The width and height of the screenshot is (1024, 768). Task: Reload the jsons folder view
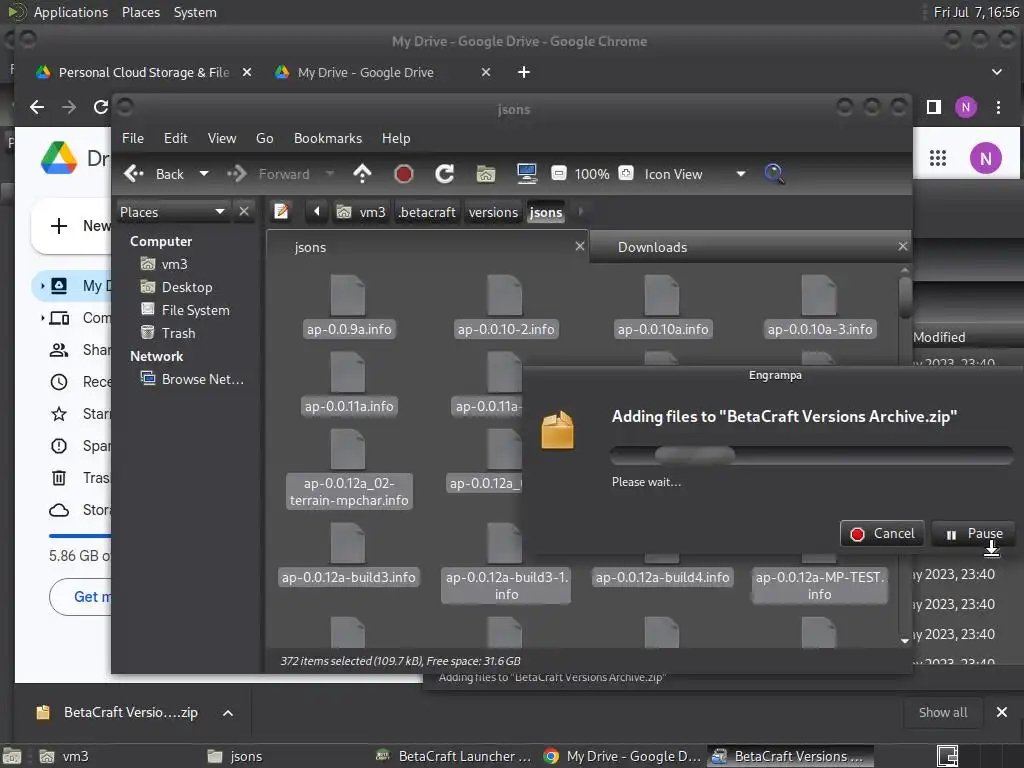[x=445, y=174]
